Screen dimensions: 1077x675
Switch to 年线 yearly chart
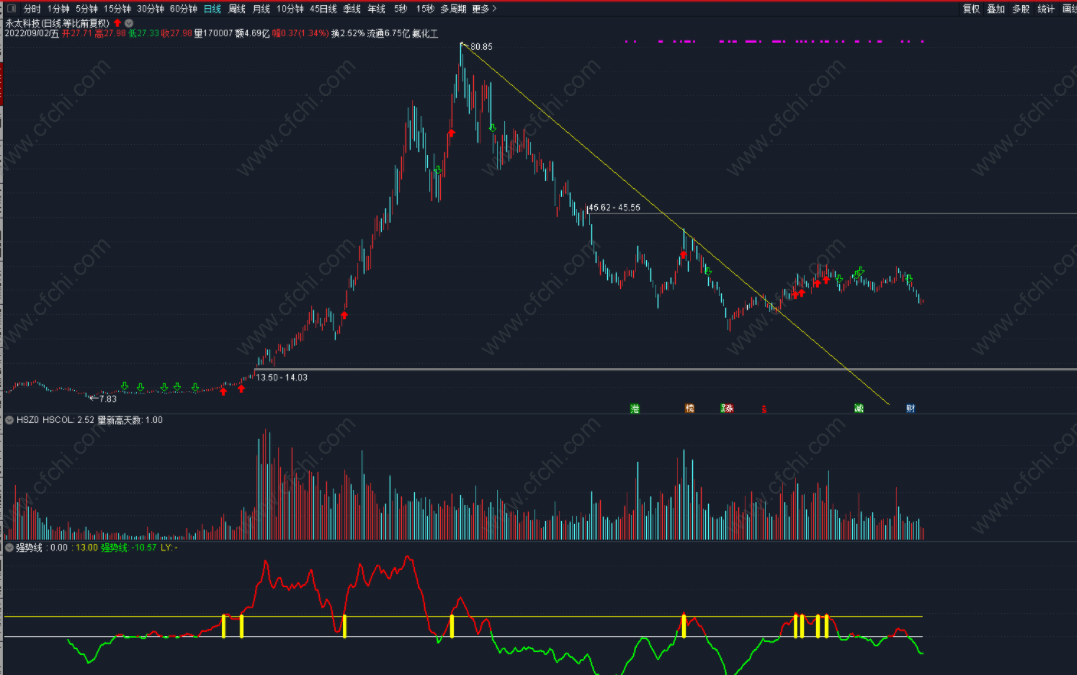[x=376, y=9]
